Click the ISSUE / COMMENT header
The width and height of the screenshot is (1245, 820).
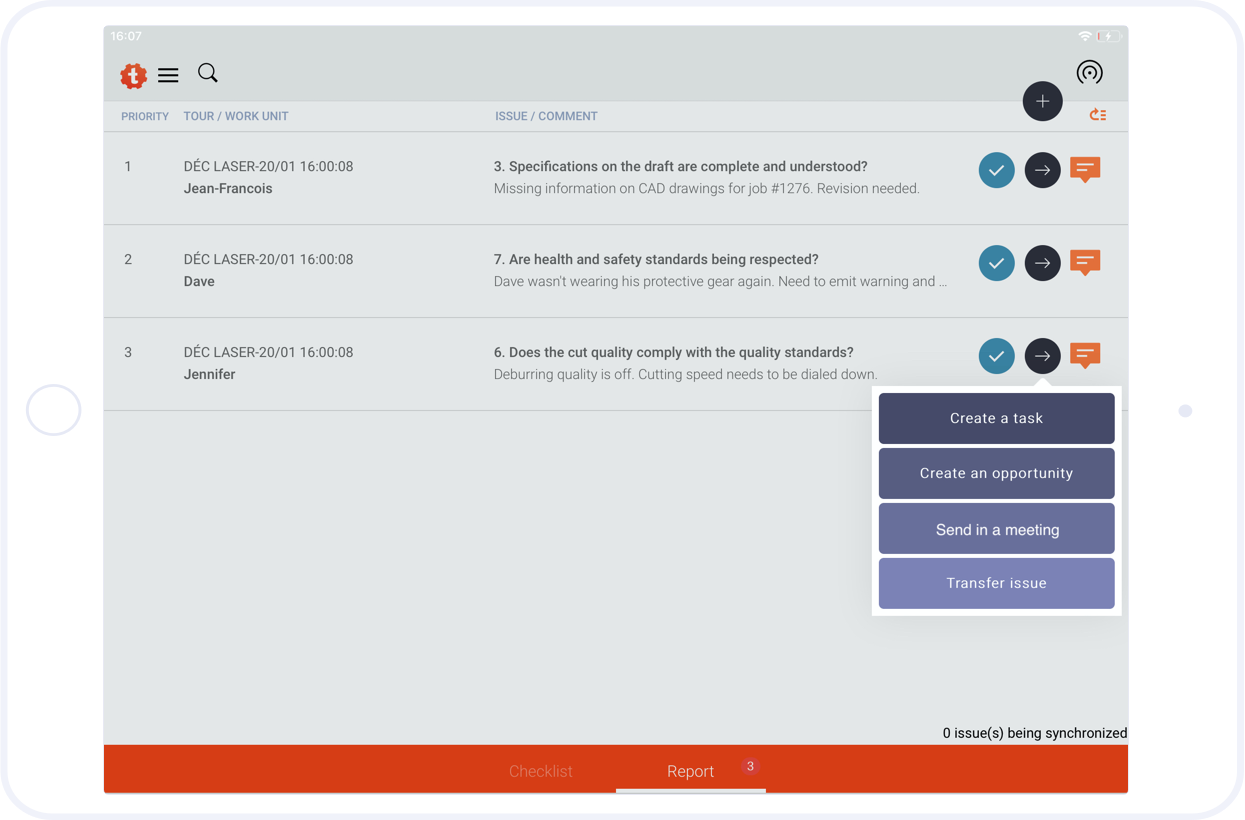tap(546, 116)
